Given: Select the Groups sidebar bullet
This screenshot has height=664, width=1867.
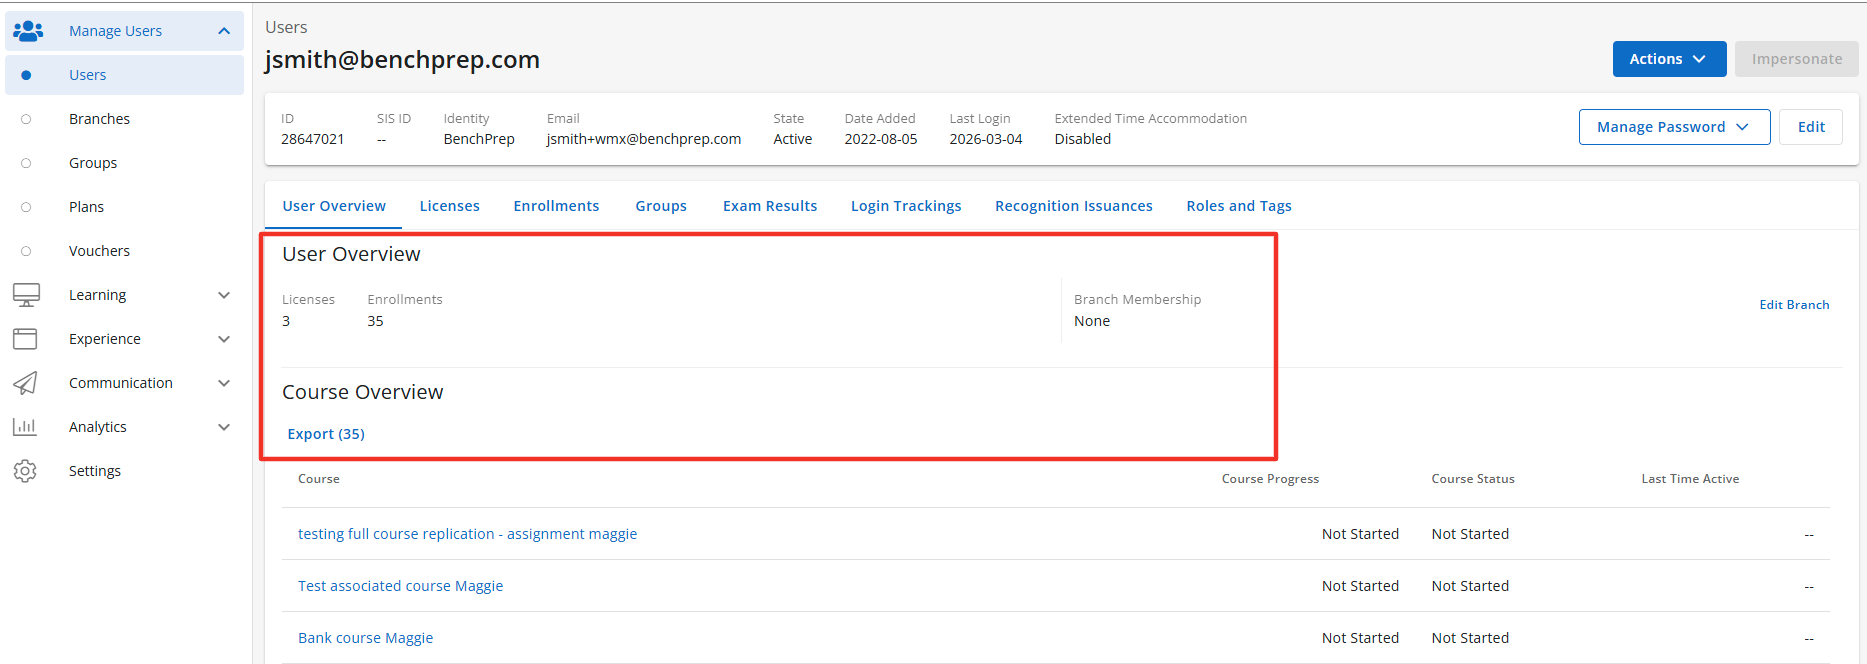Looking at the screenshot, I should pyautogui.click(x=26, y=163).
